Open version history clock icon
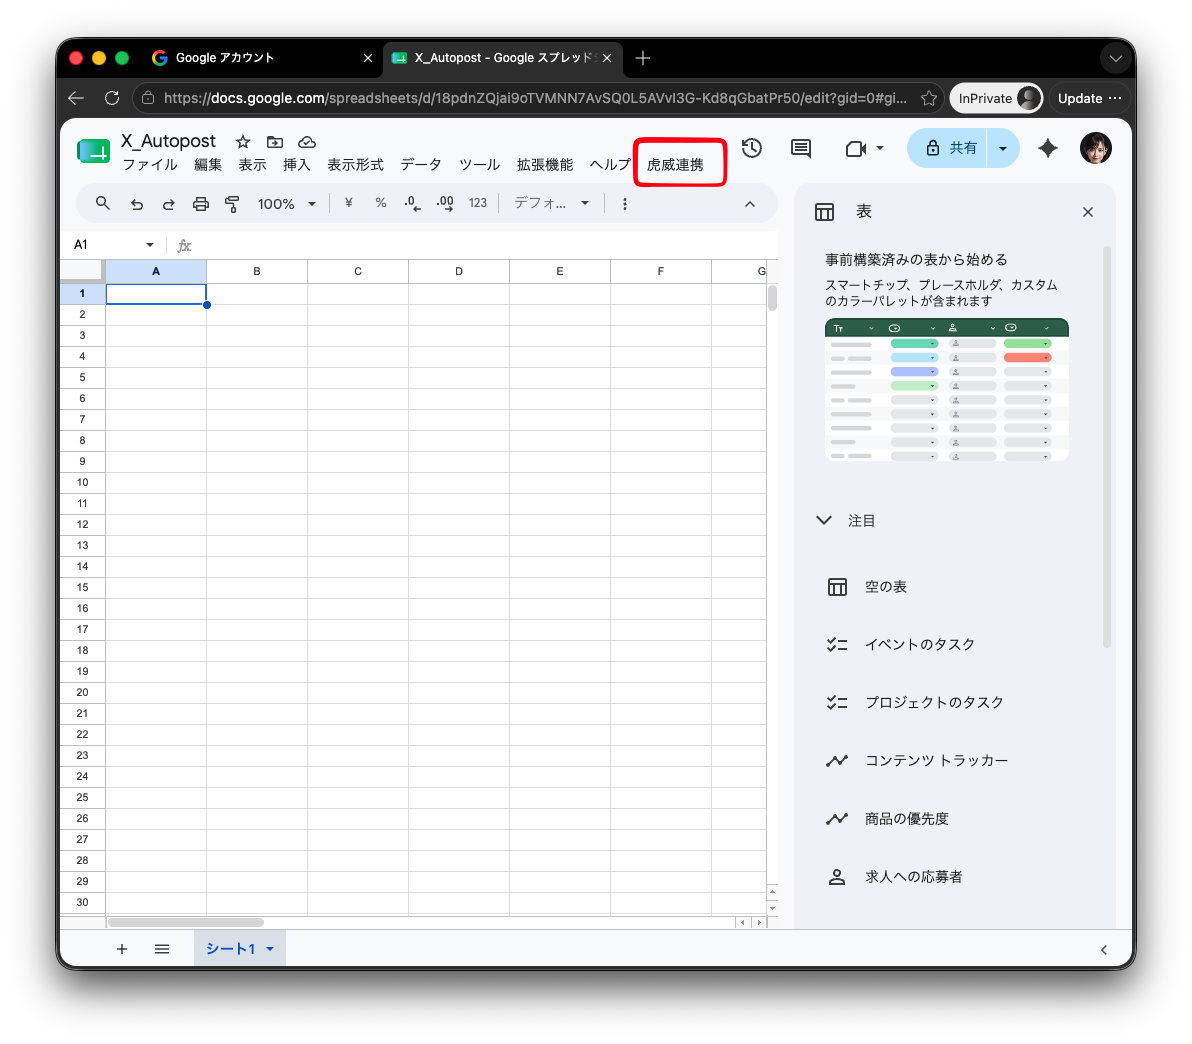The image size is (1192, 1044). 752,148
